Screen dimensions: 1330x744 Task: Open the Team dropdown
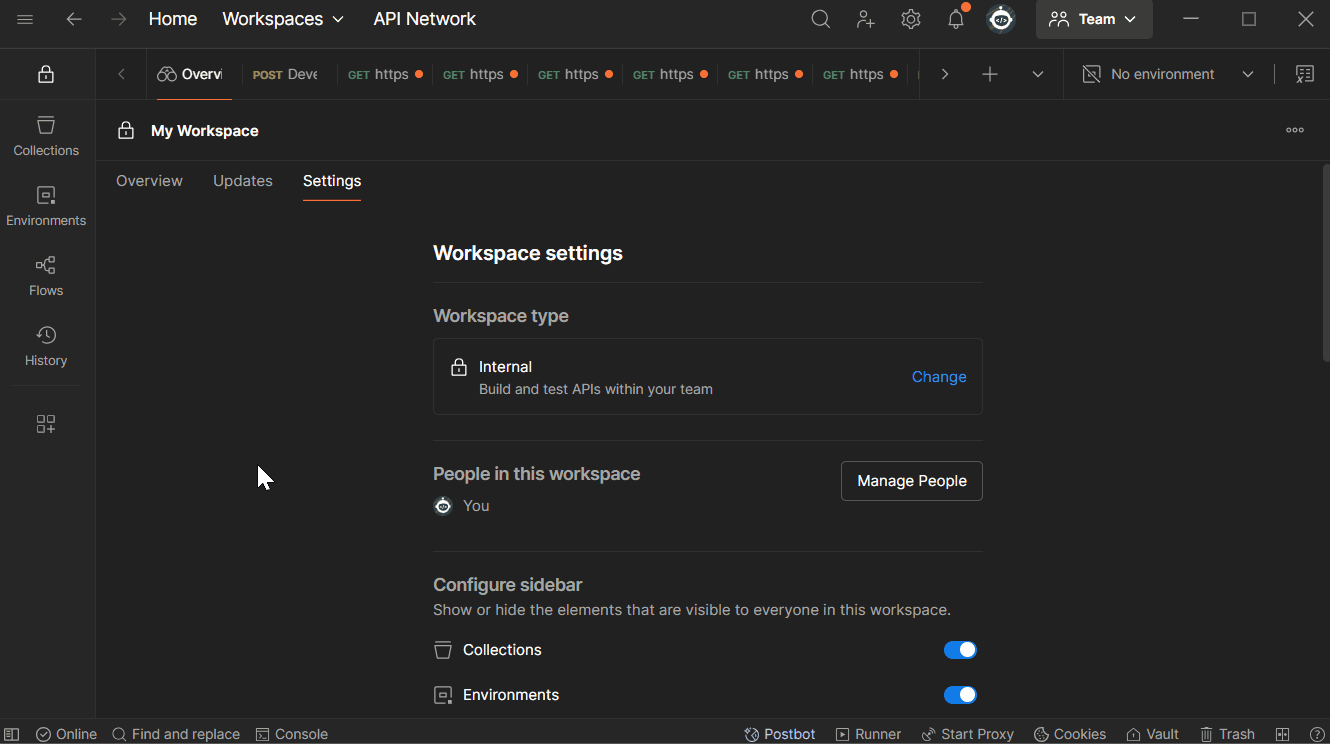pos(1094,19)
